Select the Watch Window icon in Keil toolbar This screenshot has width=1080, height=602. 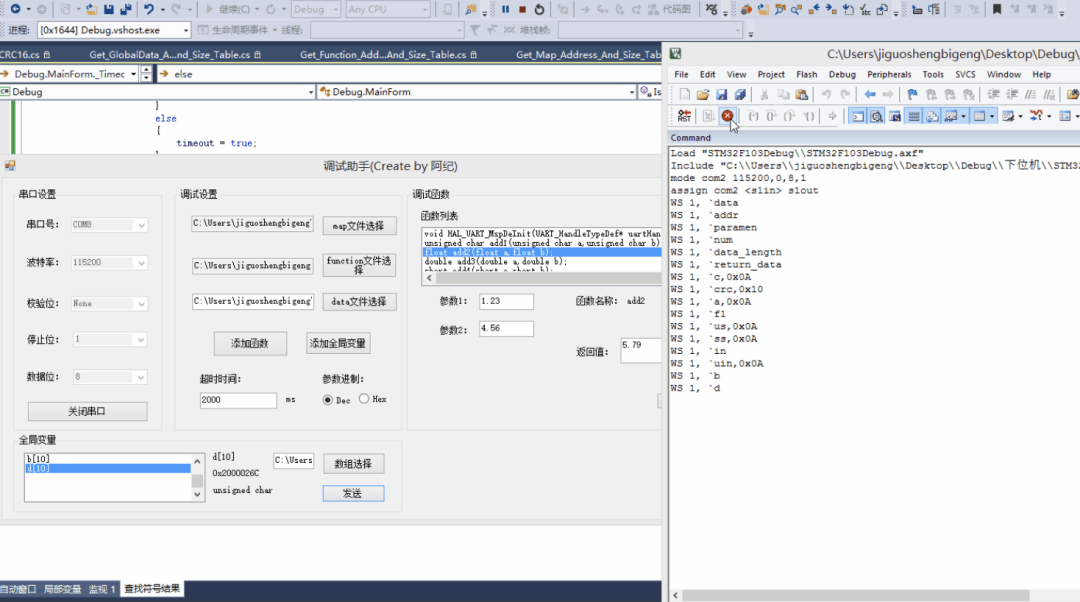[x=949, y=115]
